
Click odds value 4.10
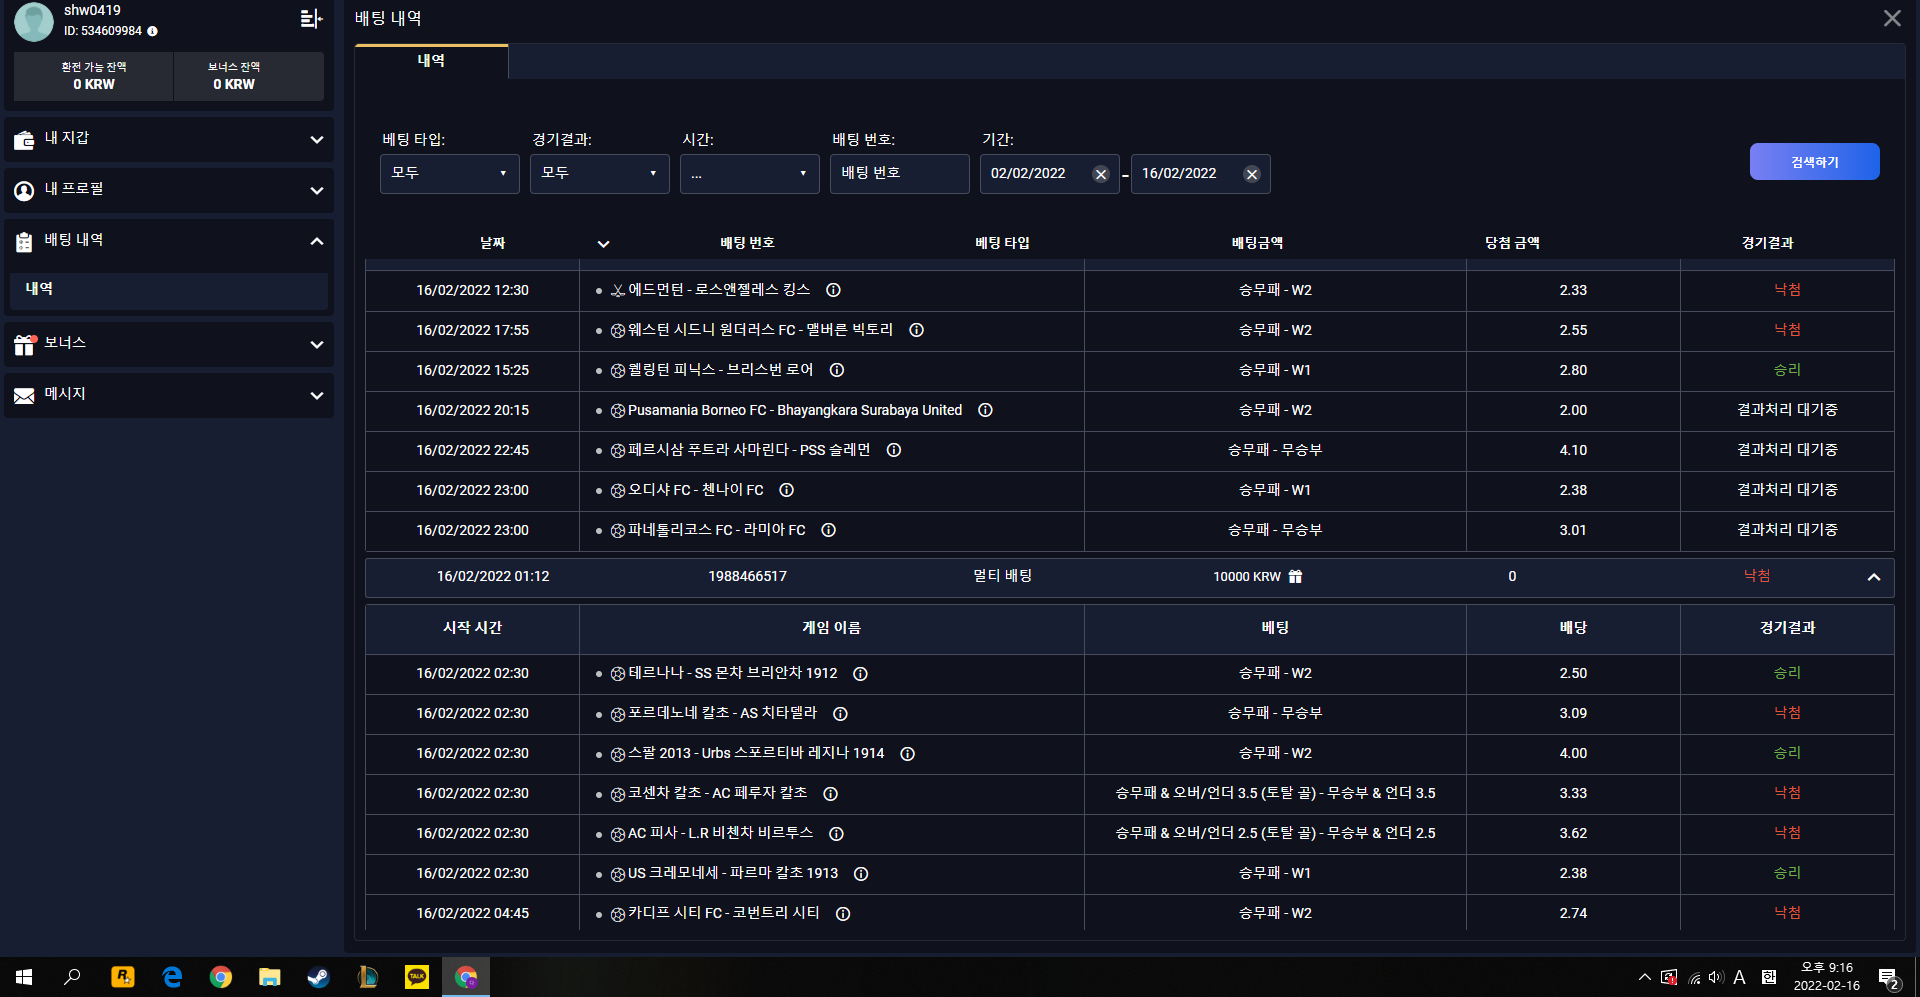tap(1573, 450)
